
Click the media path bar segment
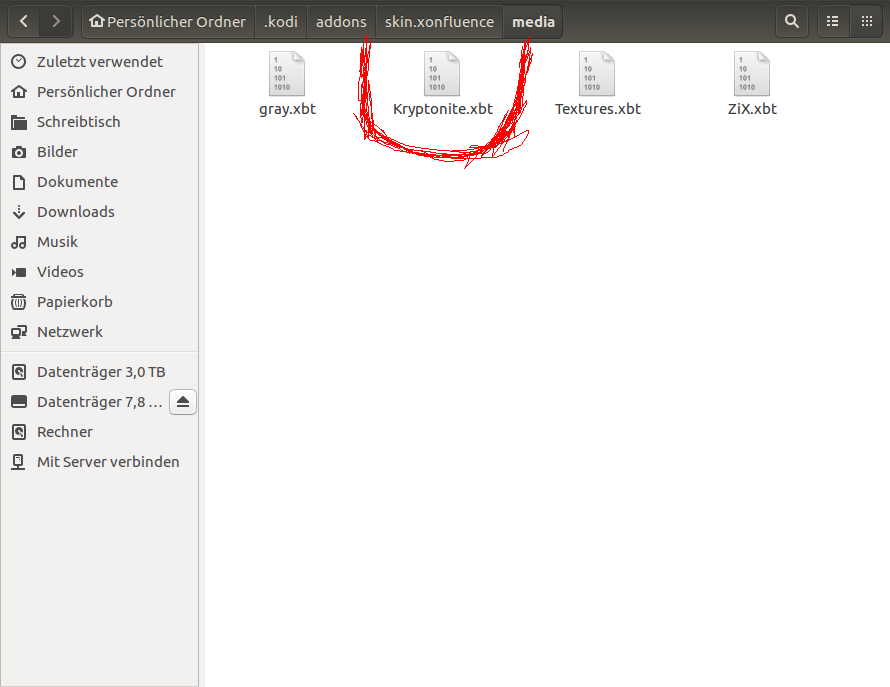click(533, 22)
